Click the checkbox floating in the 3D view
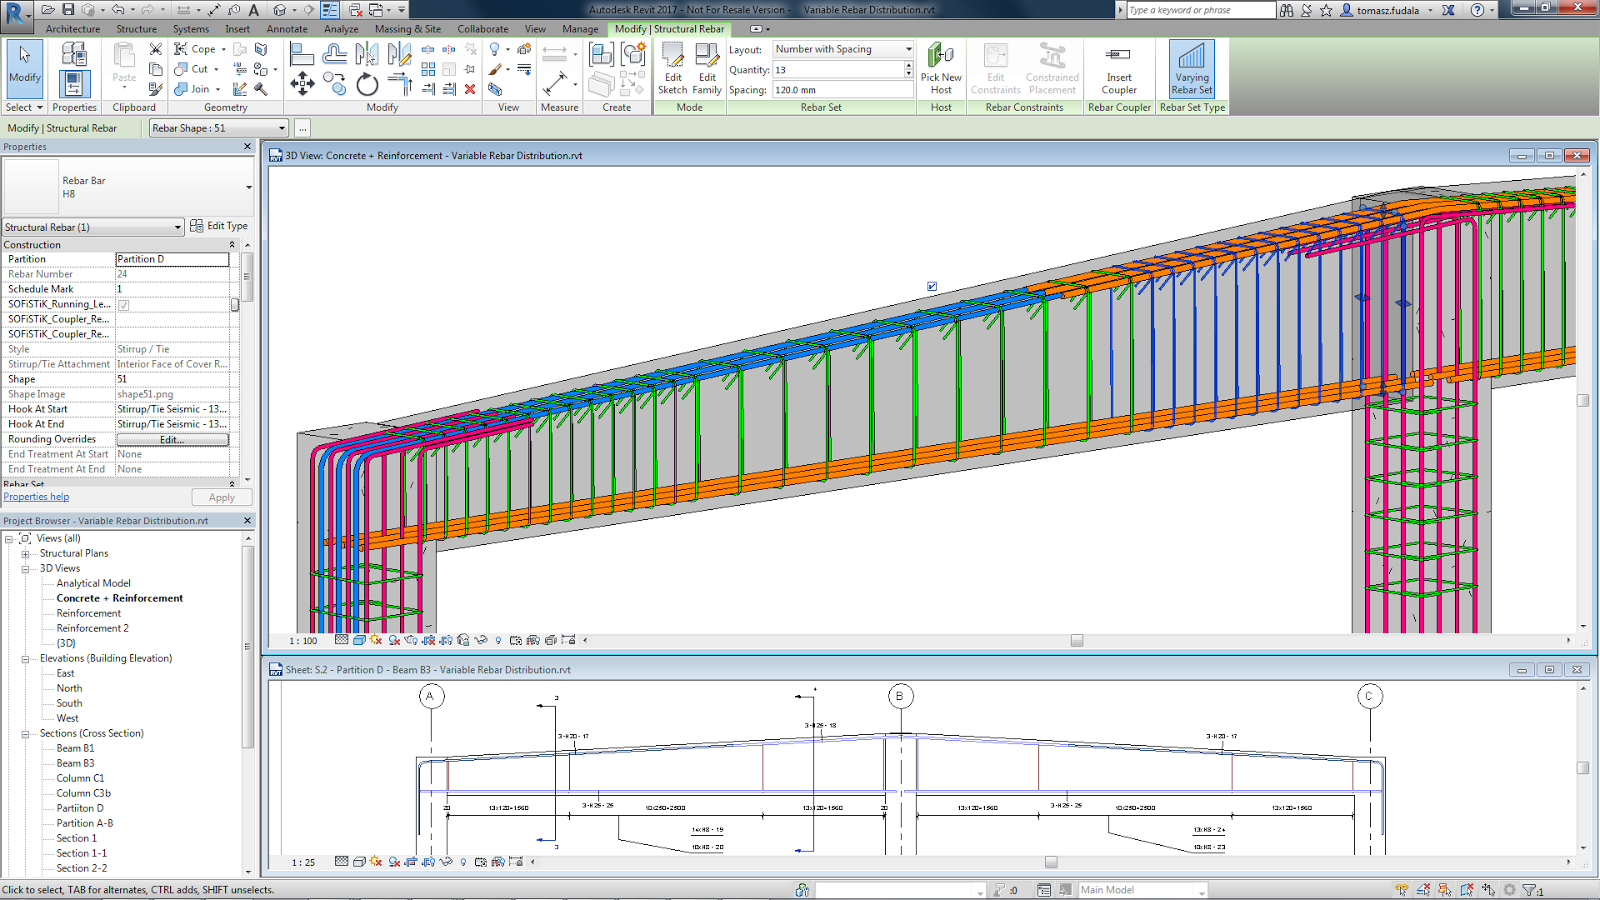The width and height of the screenshot is (1600, 900). (x=931, y=285)
